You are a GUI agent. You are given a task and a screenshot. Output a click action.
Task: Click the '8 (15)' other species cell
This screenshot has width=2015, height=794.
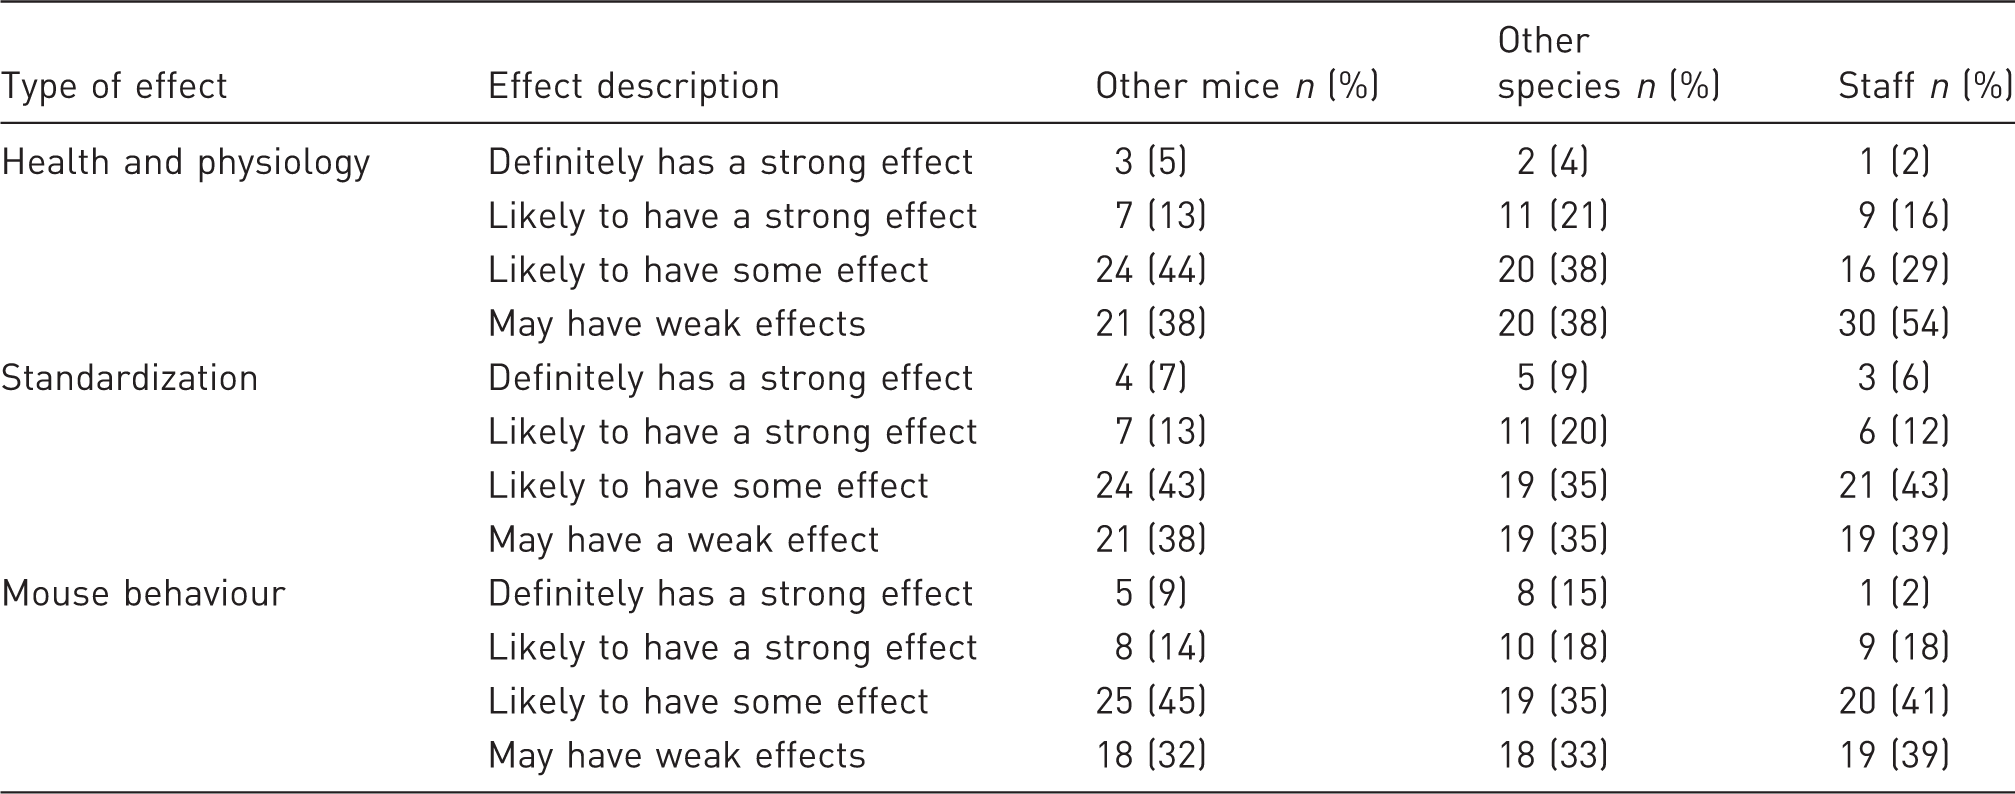click(1562, 594)
